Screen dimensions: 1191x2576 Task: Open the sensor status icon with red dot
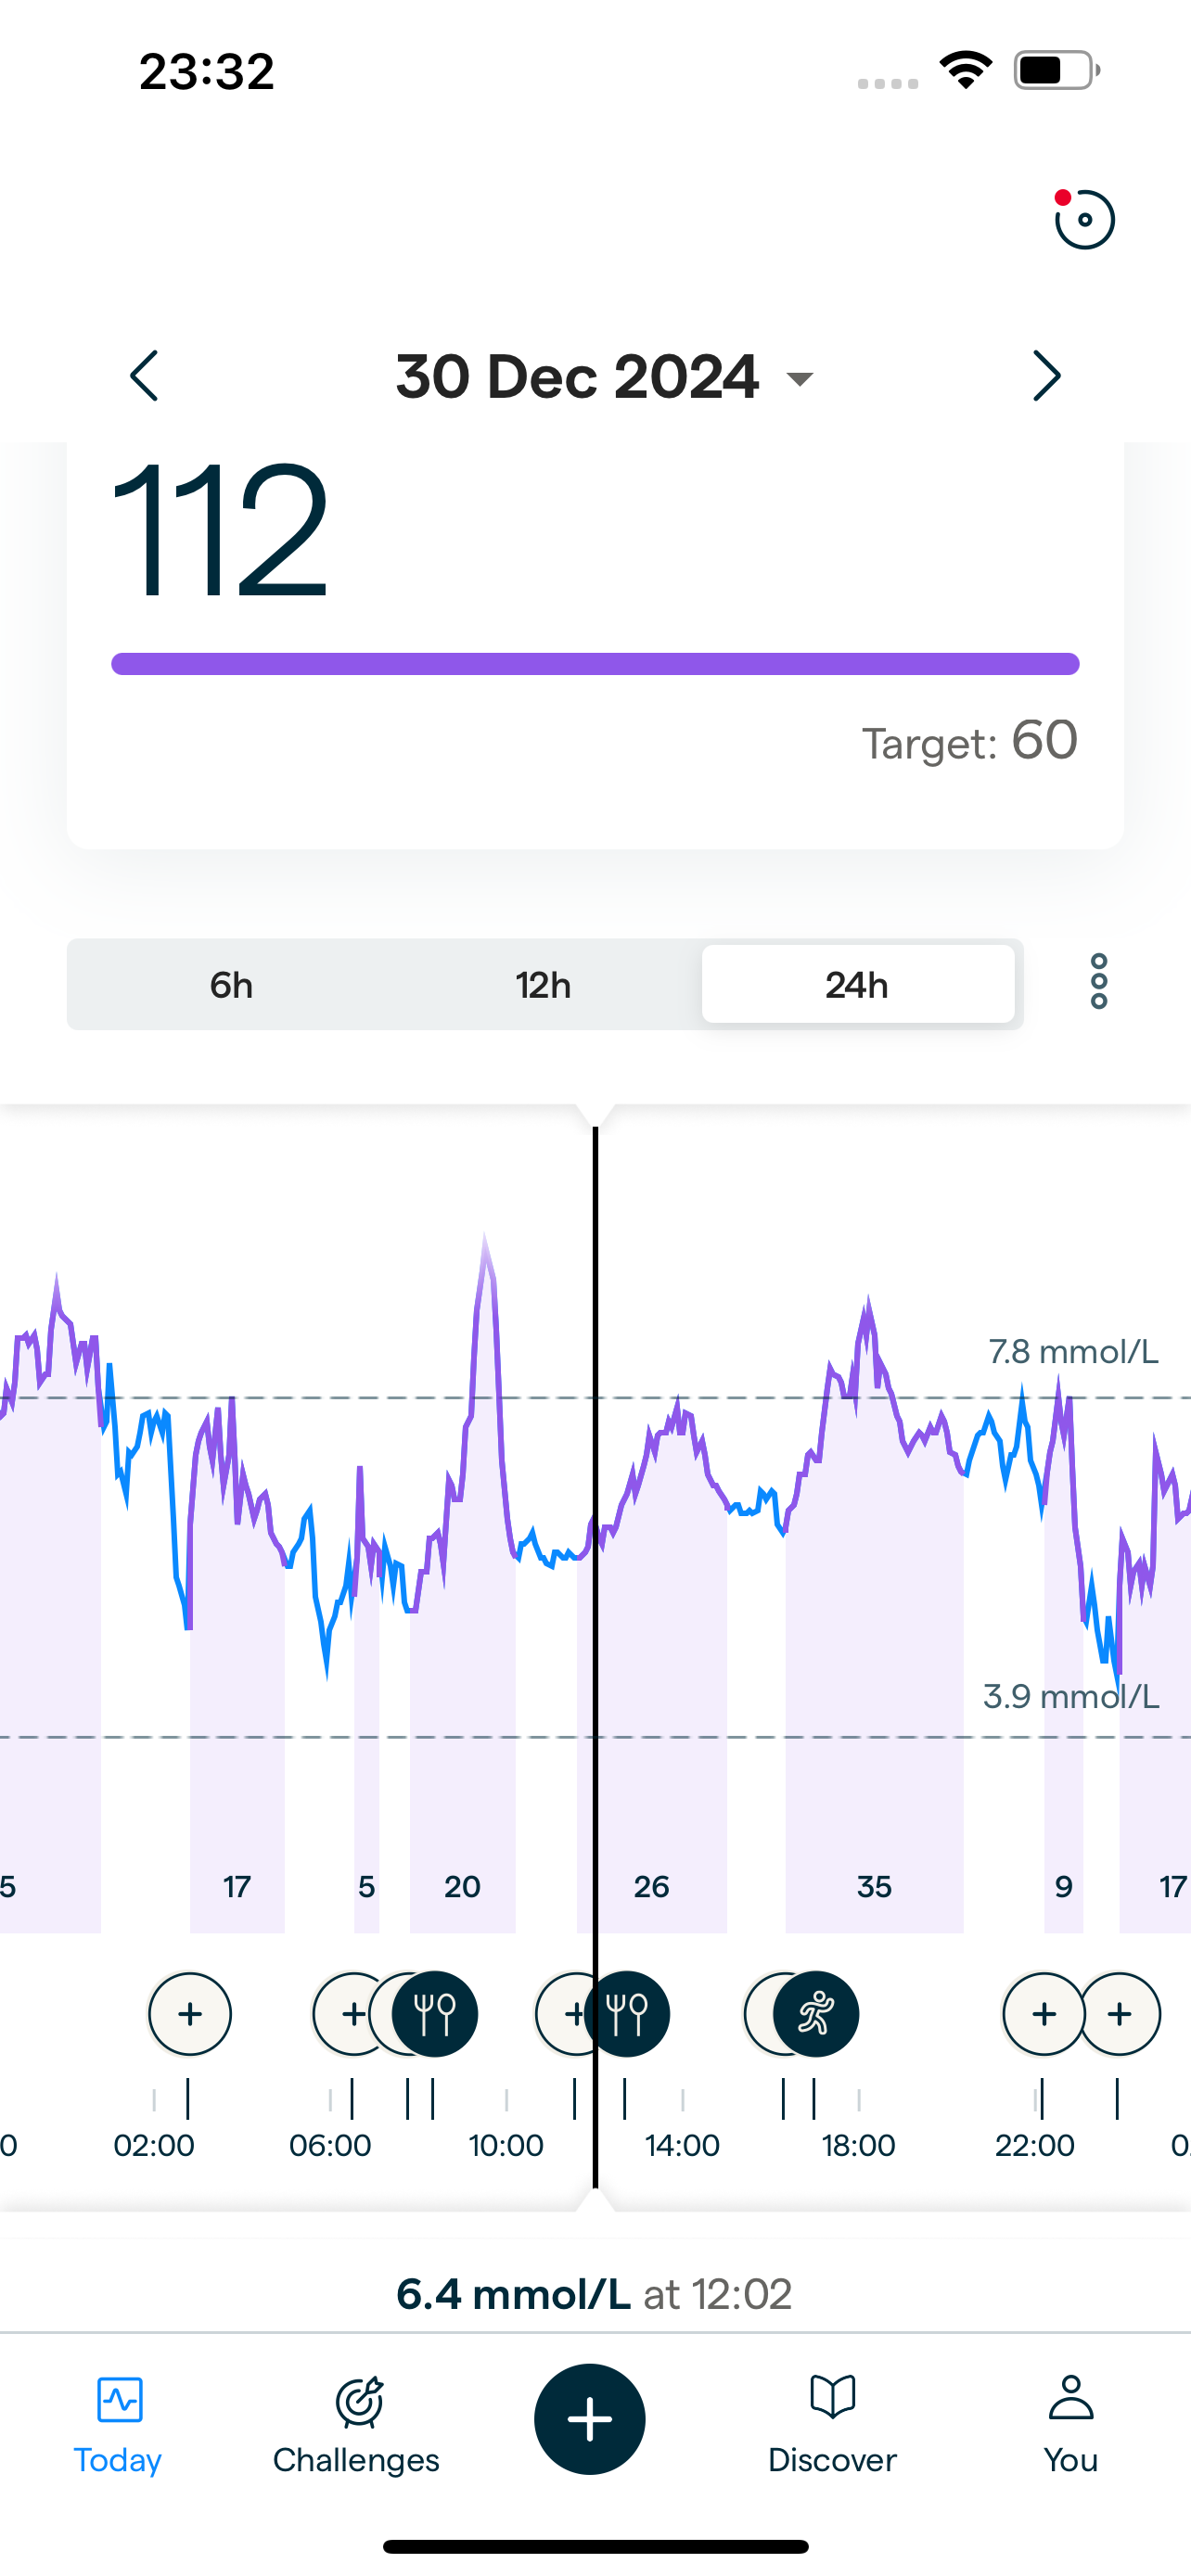click(x=1084, y=219)
